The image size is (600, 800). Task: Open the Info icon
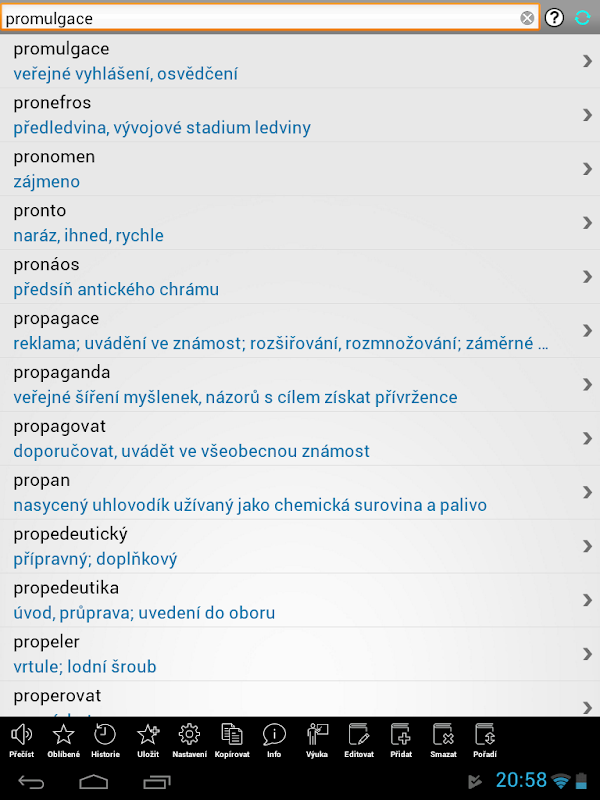pyautogui.click(x=274, y=738)
